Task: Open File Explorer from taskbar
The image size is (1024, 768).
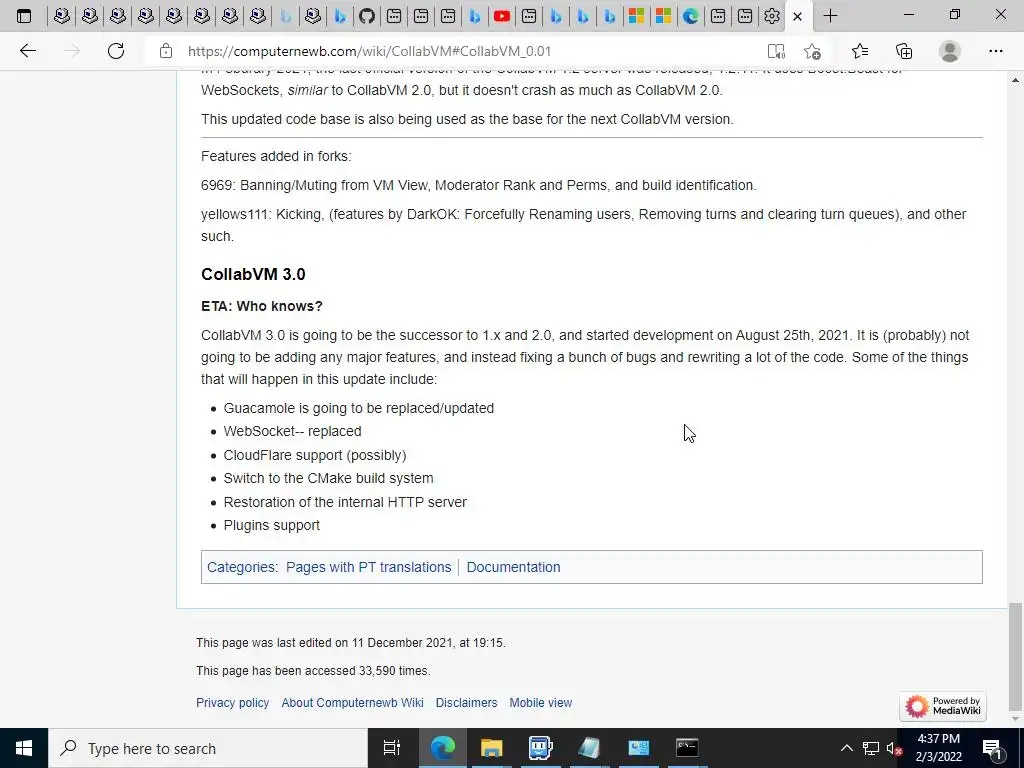Action: tap(491, 748)
